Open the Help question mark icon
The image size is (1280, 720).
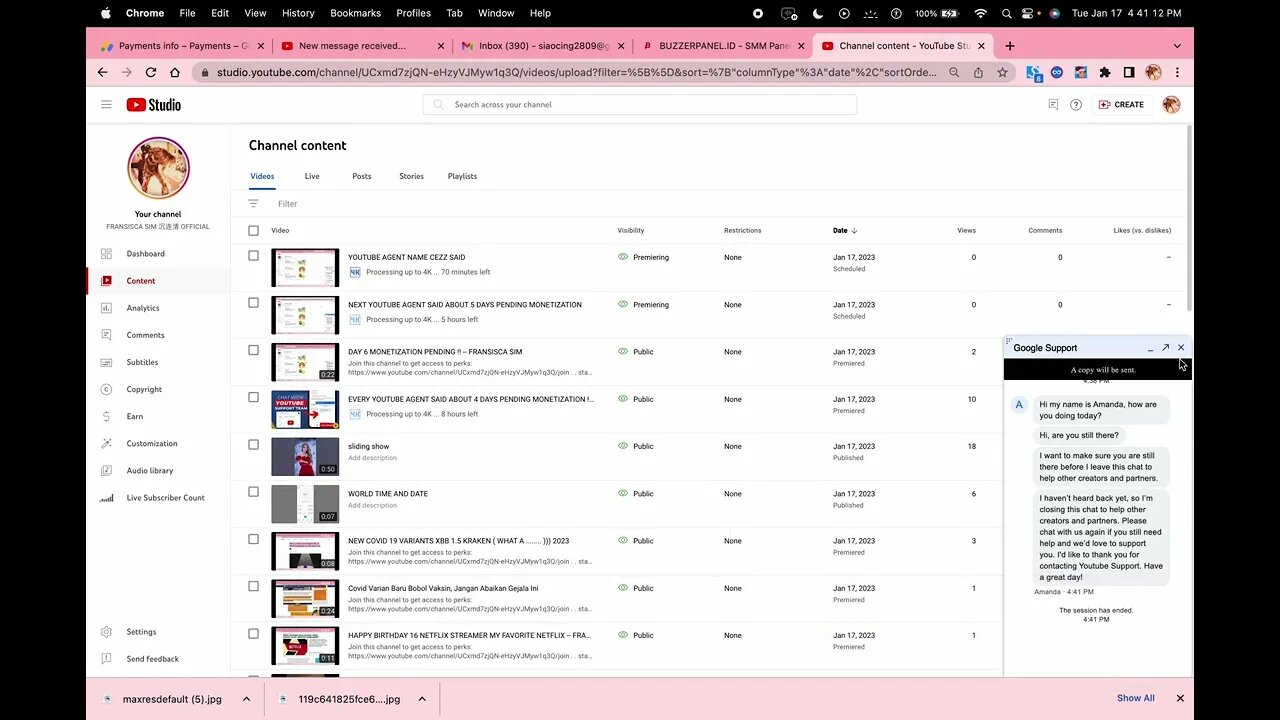(1076, 104)
